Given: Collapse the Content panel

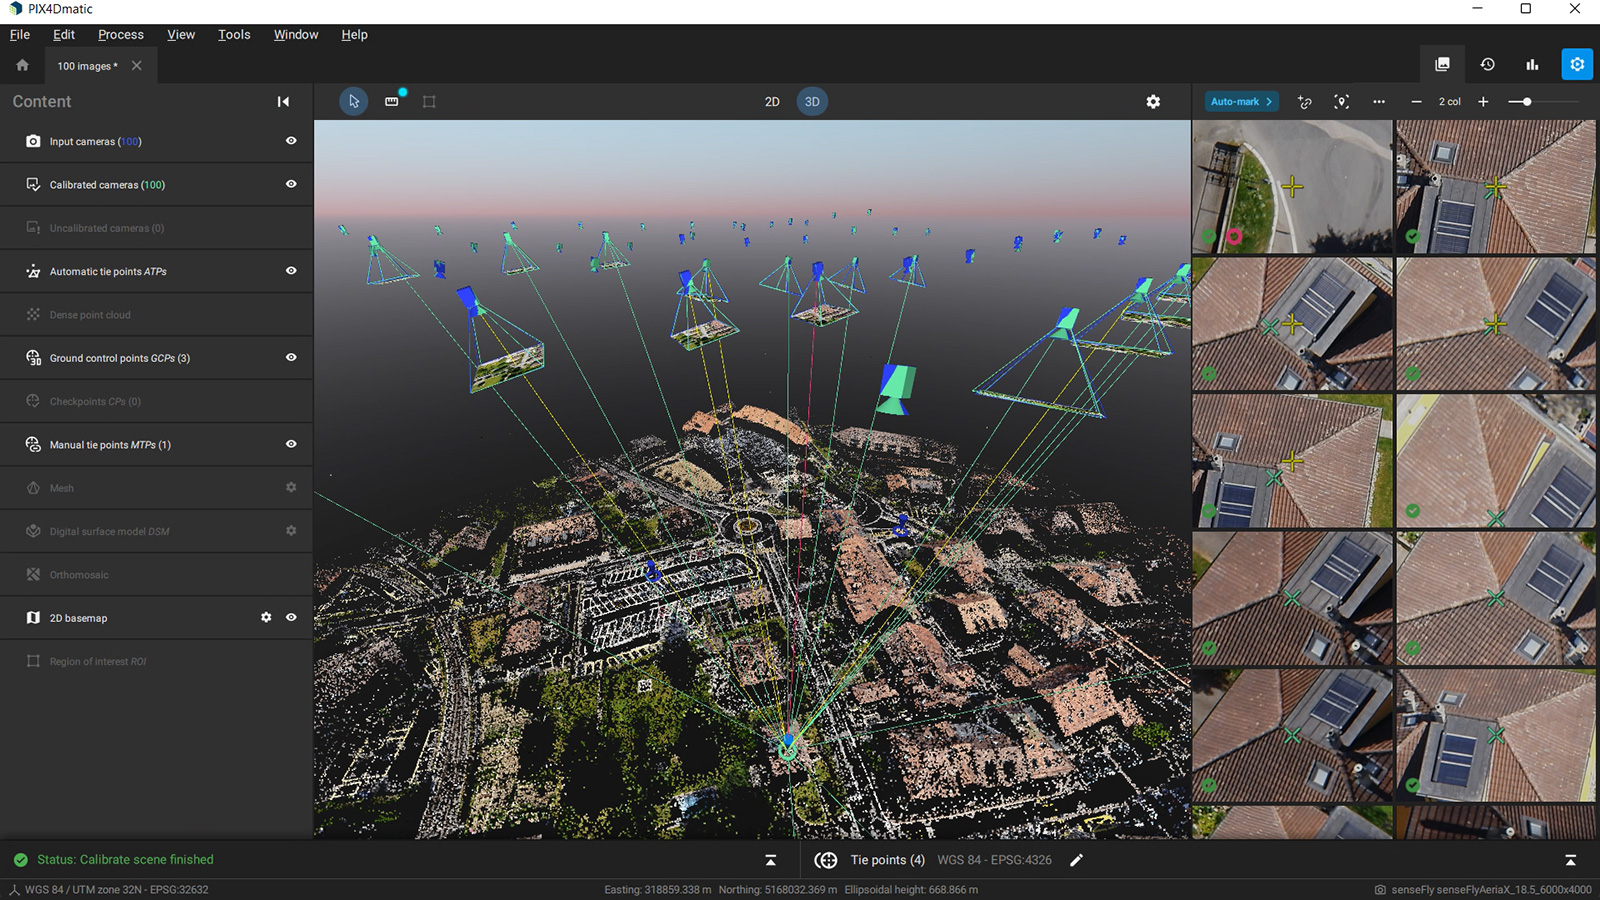Looking at the screenshot, I should tap(283, 101).
